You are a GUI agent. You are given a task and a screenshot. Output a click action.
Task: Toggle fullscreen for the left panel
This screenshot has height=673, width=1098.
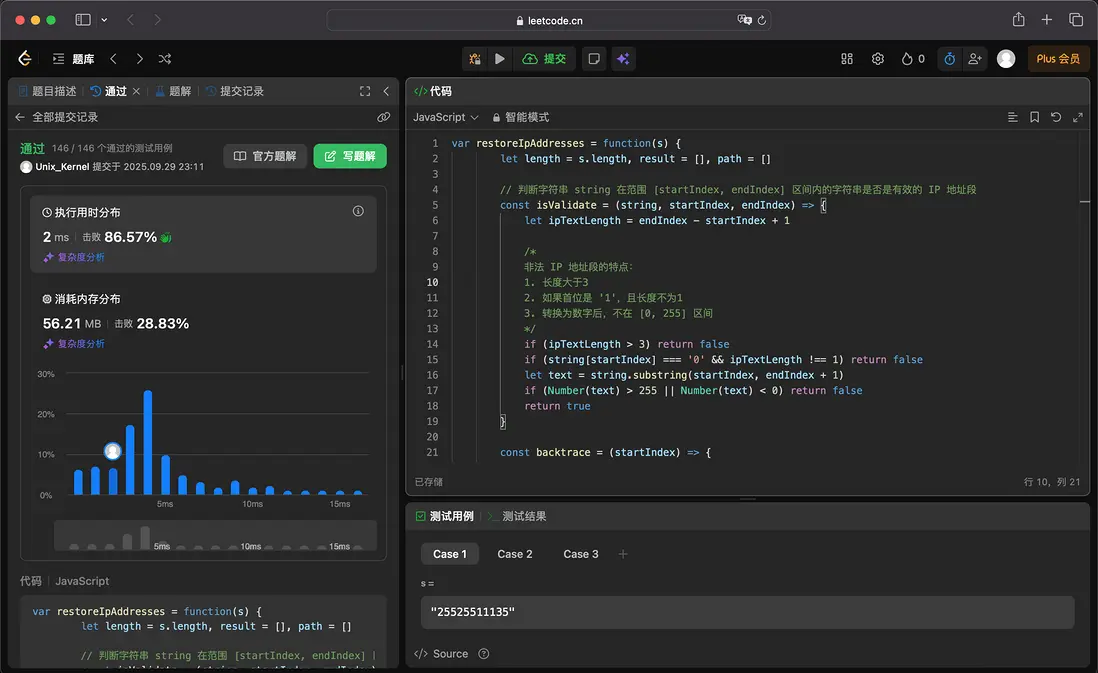click(365, 91)
